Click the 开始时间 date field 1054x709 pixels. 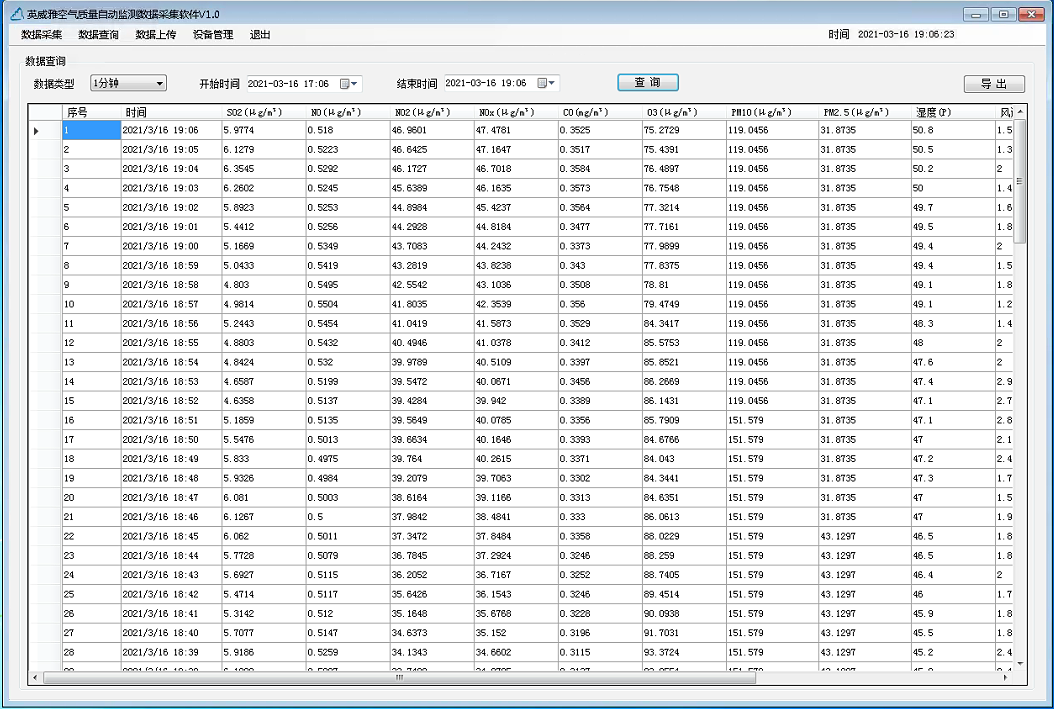(290, 84)
